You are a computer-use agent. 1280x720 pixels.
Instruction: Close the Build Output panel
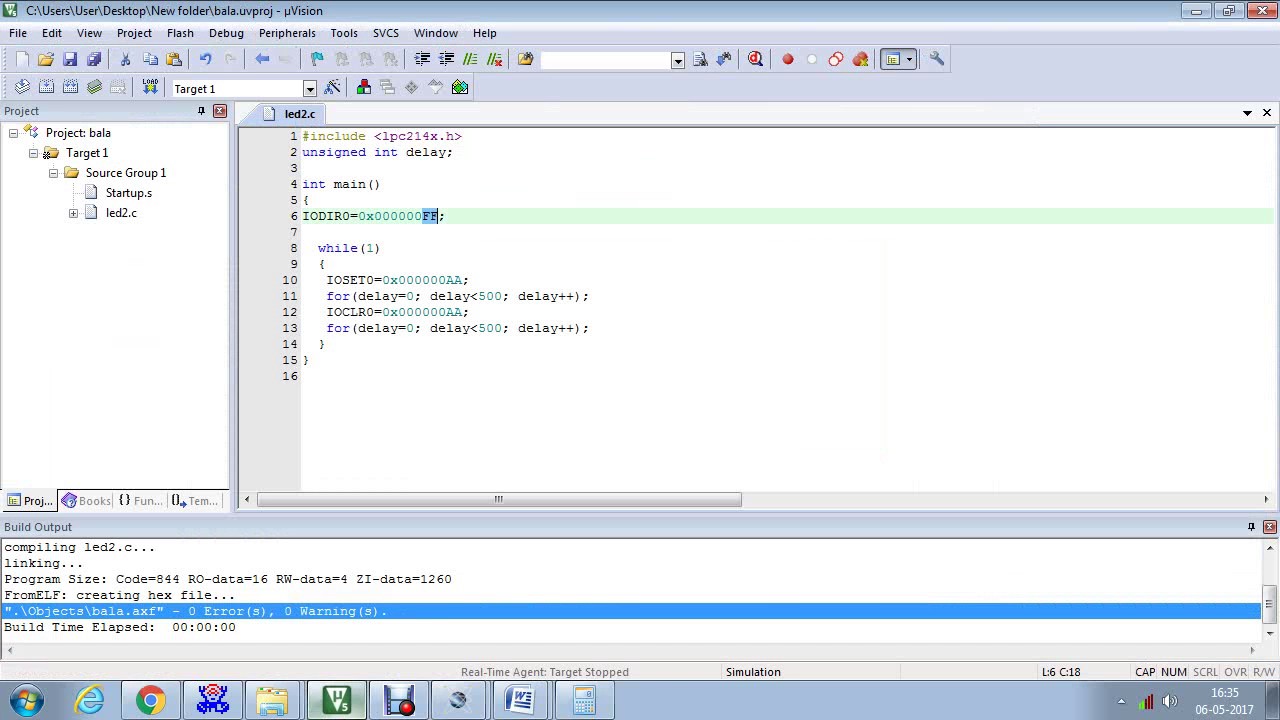(x=1270, y=527)
